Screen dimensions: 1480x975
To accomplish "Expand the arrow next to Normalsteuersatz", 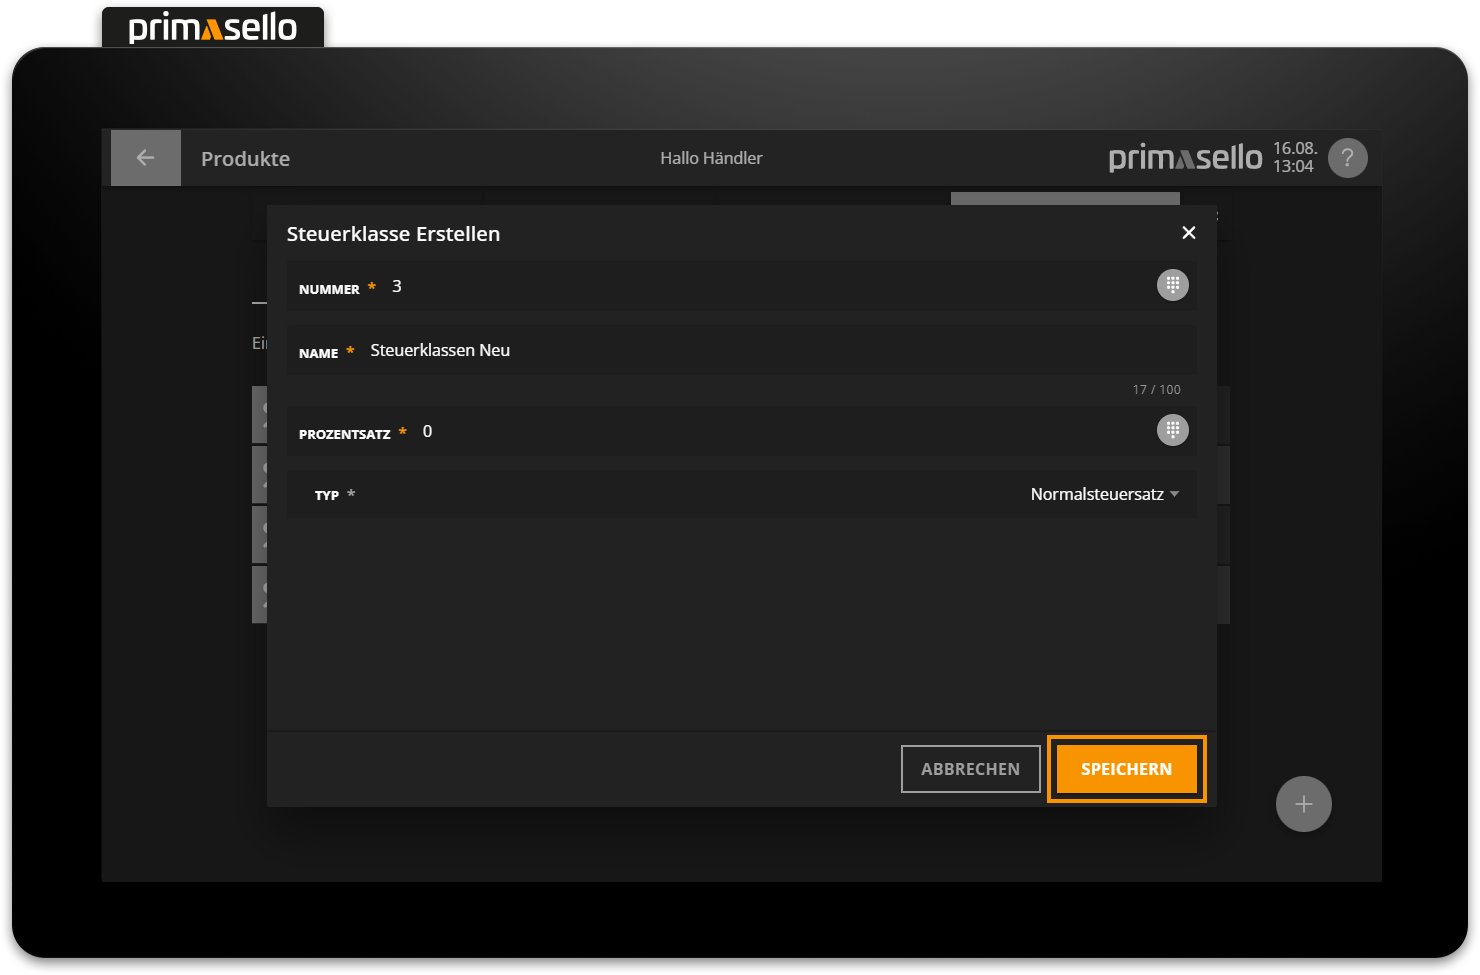I will point(1175,494).
